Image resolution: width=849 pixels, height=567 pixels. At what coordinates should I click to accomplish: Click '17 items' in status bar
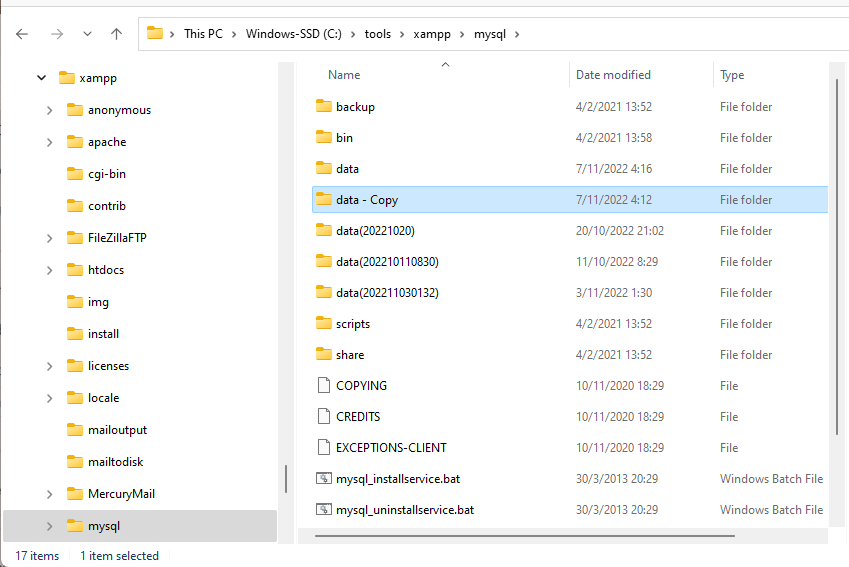pyautogui.click(x=37, y=556)
